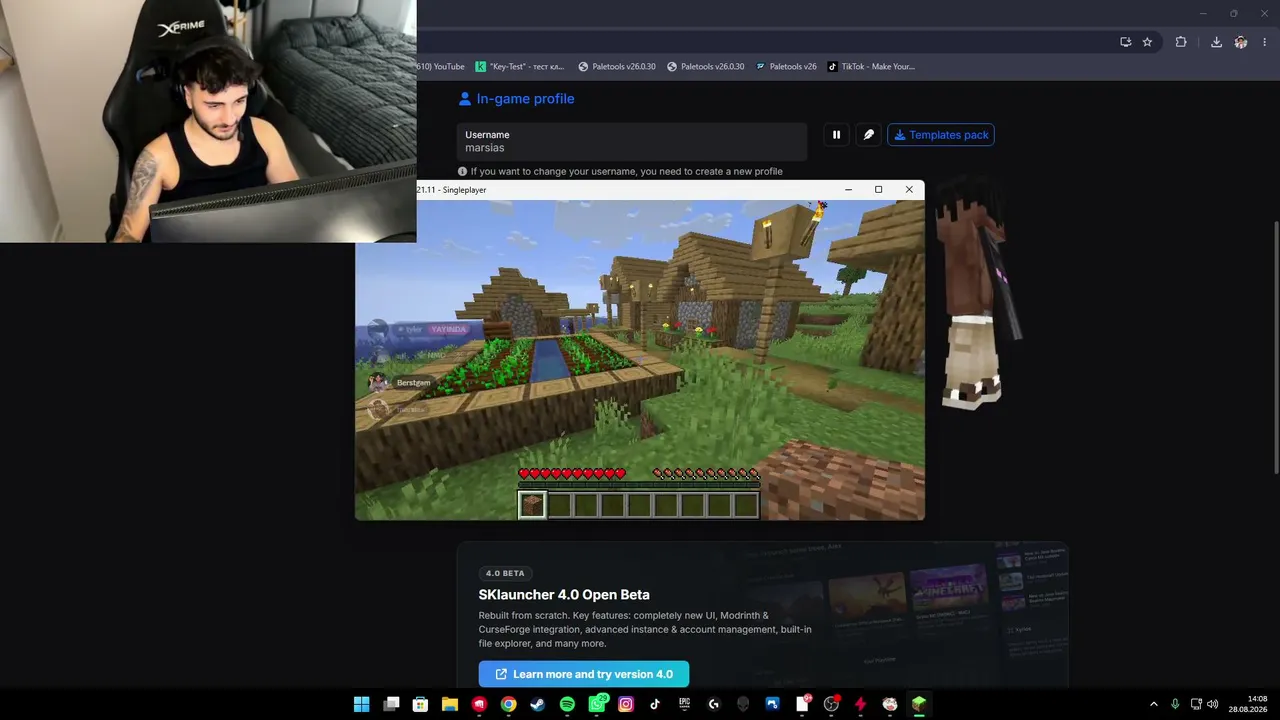This screenshot has width=1280, height=720.
Task: Open the Paletools v26 bookmark
Action: pos(786,67)
